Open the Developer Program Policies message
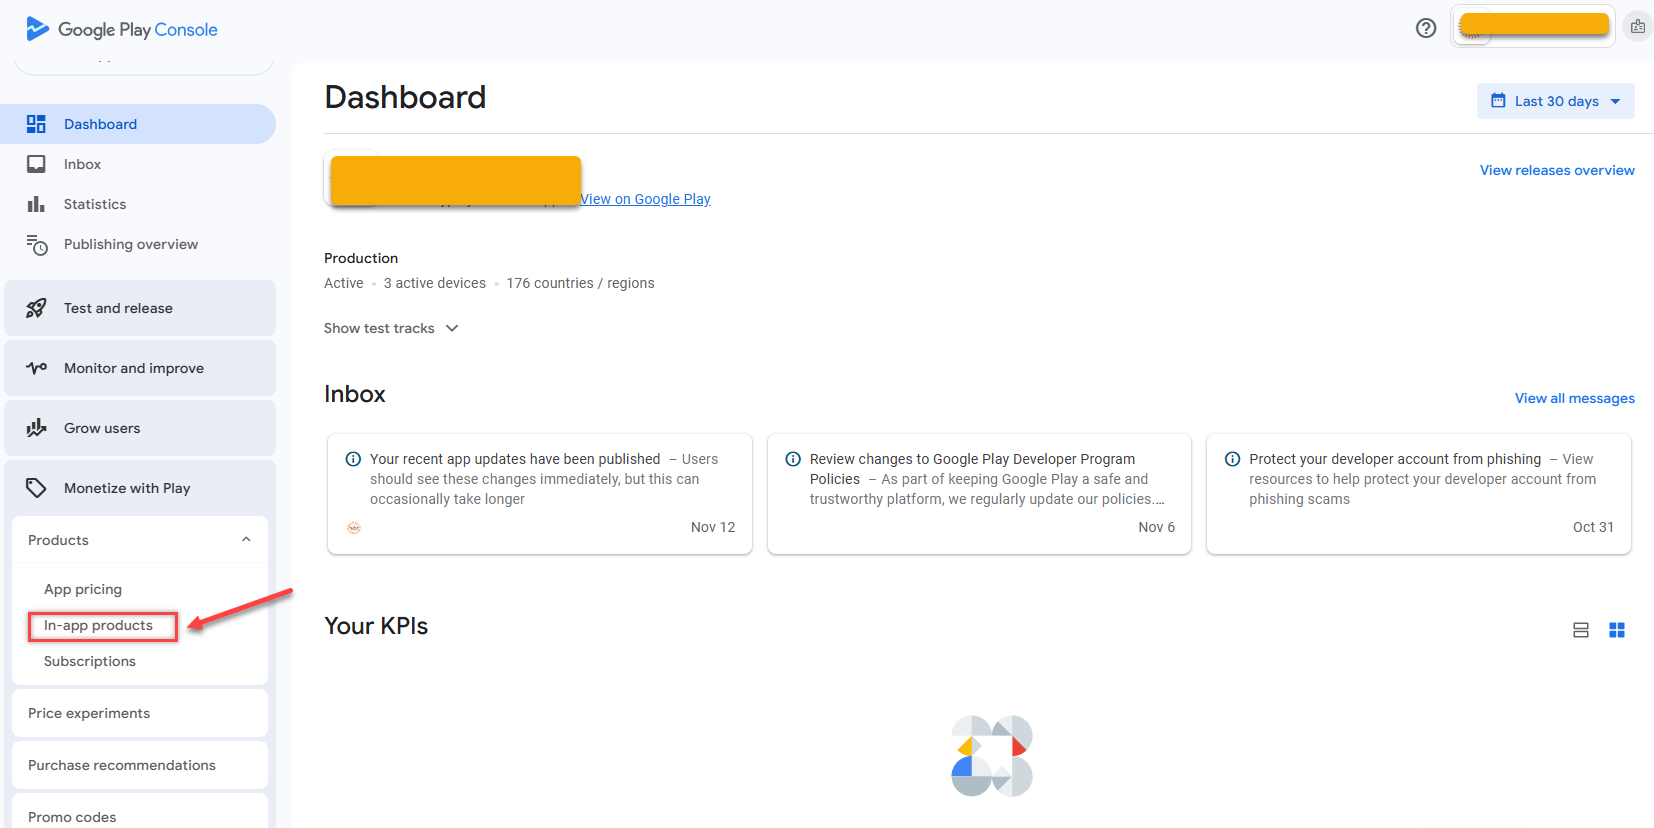The height and width of the screenshot is (828, 1654). [979, 494]
